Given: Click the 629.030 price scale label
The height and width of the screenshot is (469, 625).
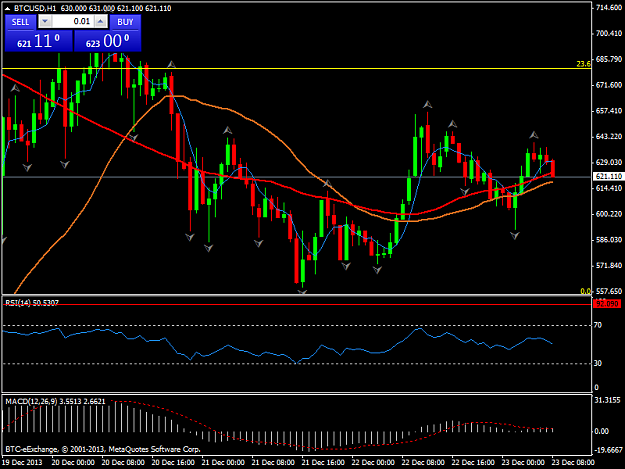Looking at the screenshot, I should point(609,162).
